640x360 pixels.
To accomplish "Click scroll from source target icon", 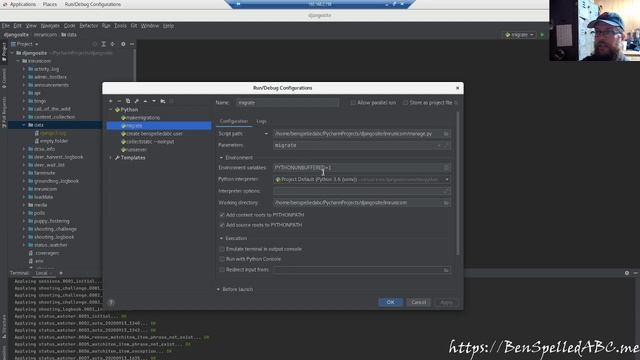I will tap(95, 44).
